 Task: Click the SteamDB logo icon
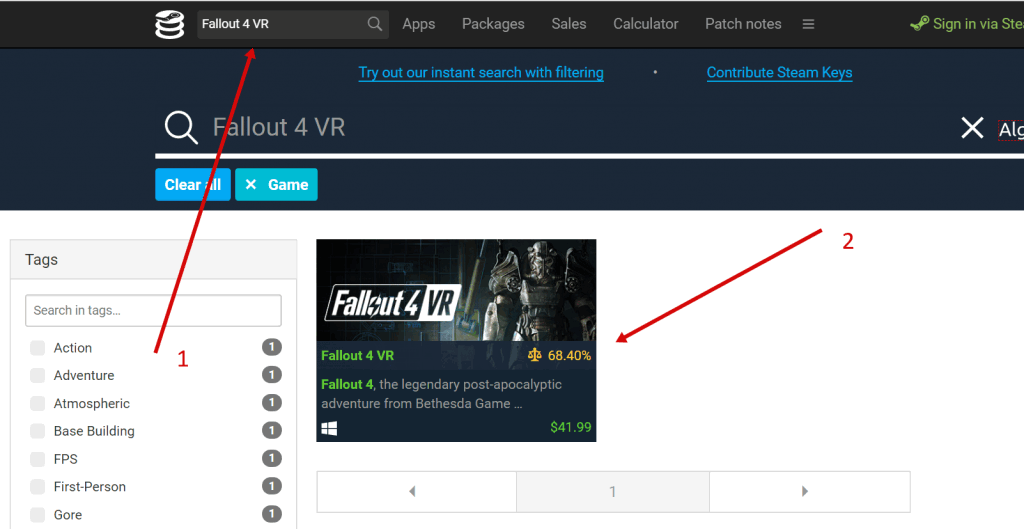click(170, 24)
